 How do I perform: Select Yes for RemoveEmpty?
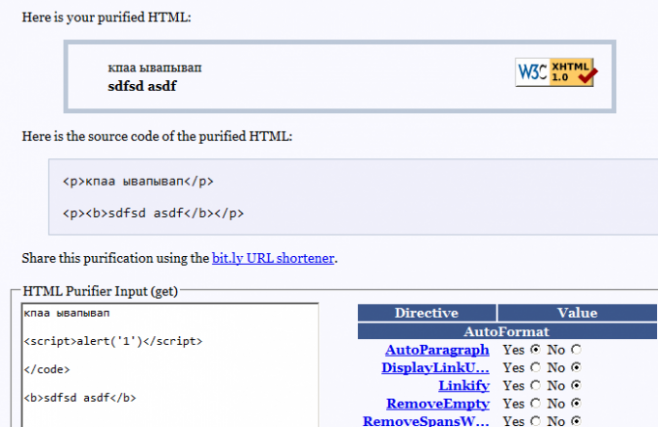[x=535, y=403]
